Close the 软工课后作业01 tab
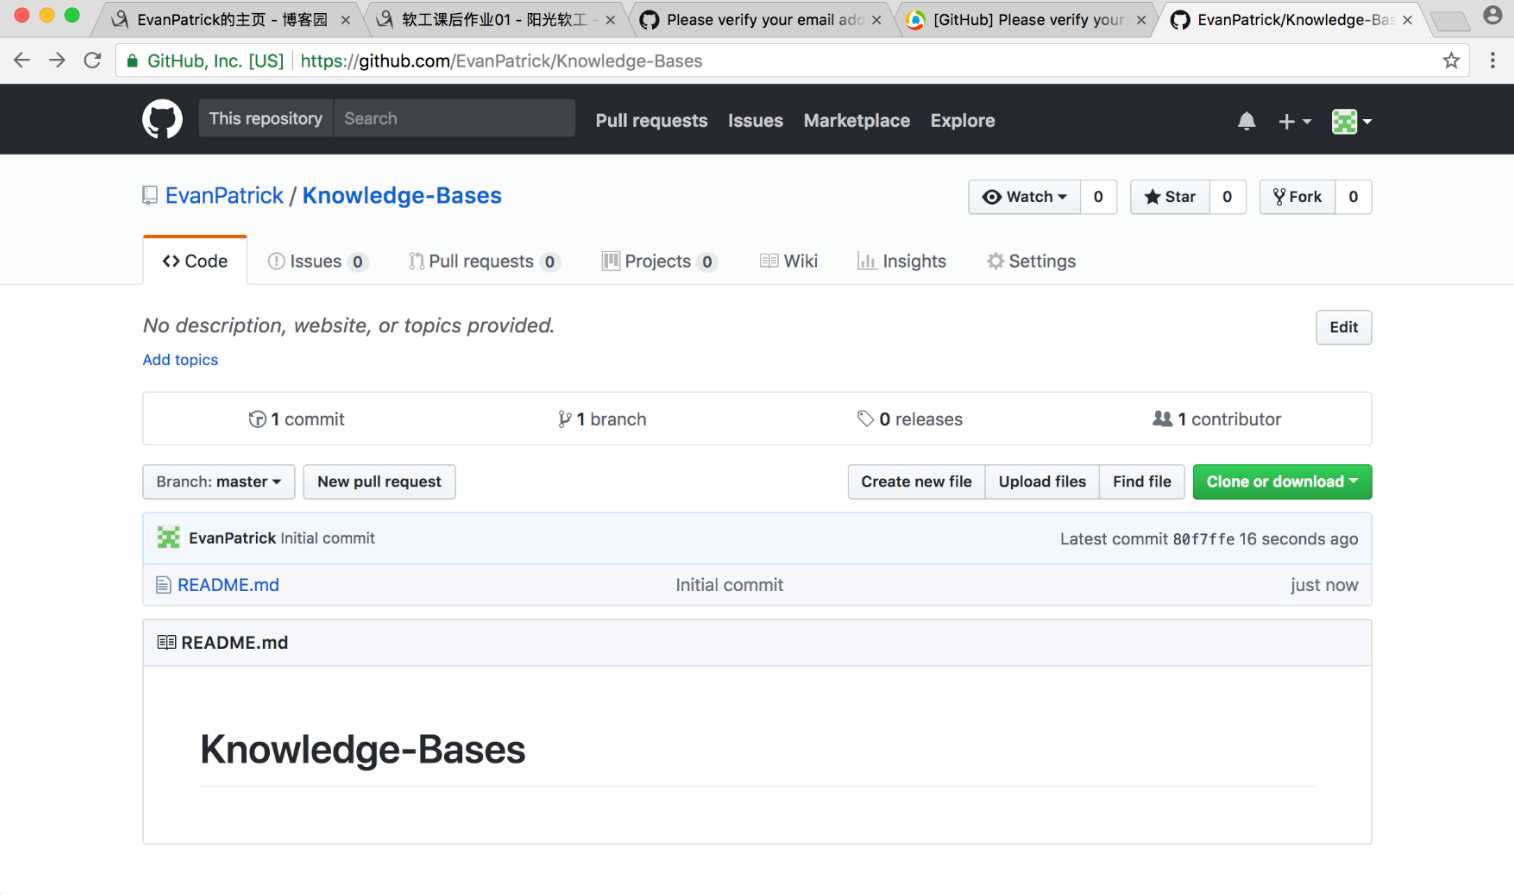Image resolution: width=1514 pixels, height=895 pixels. point(610,20)
